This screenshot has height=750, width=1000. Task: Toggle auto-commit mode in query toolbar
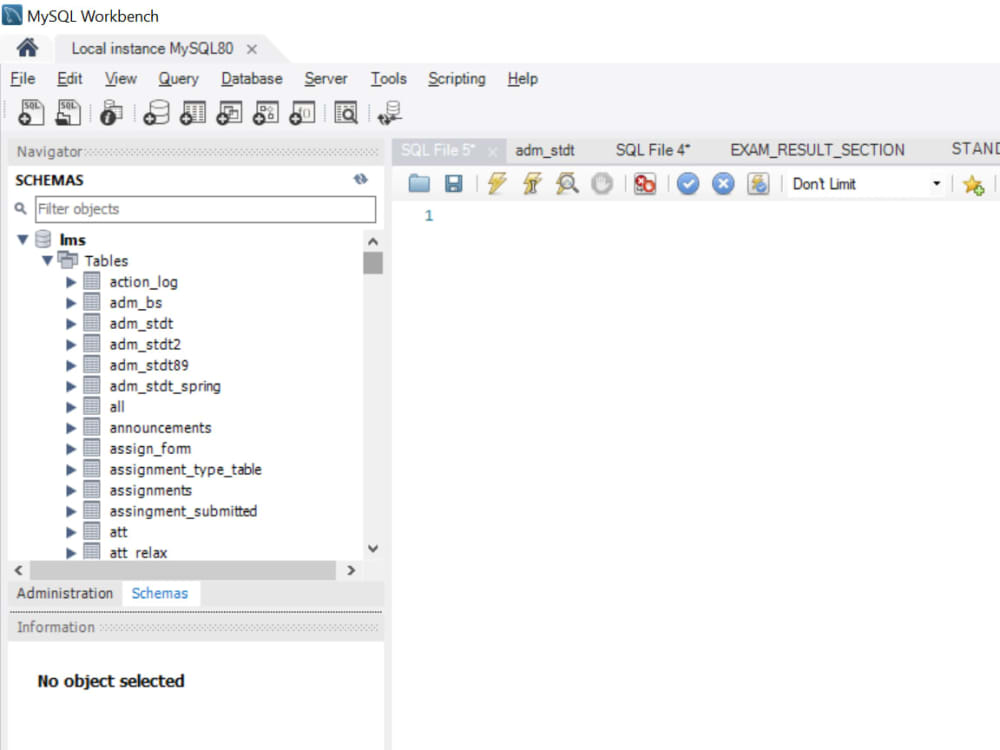click(x=758, y=183)
